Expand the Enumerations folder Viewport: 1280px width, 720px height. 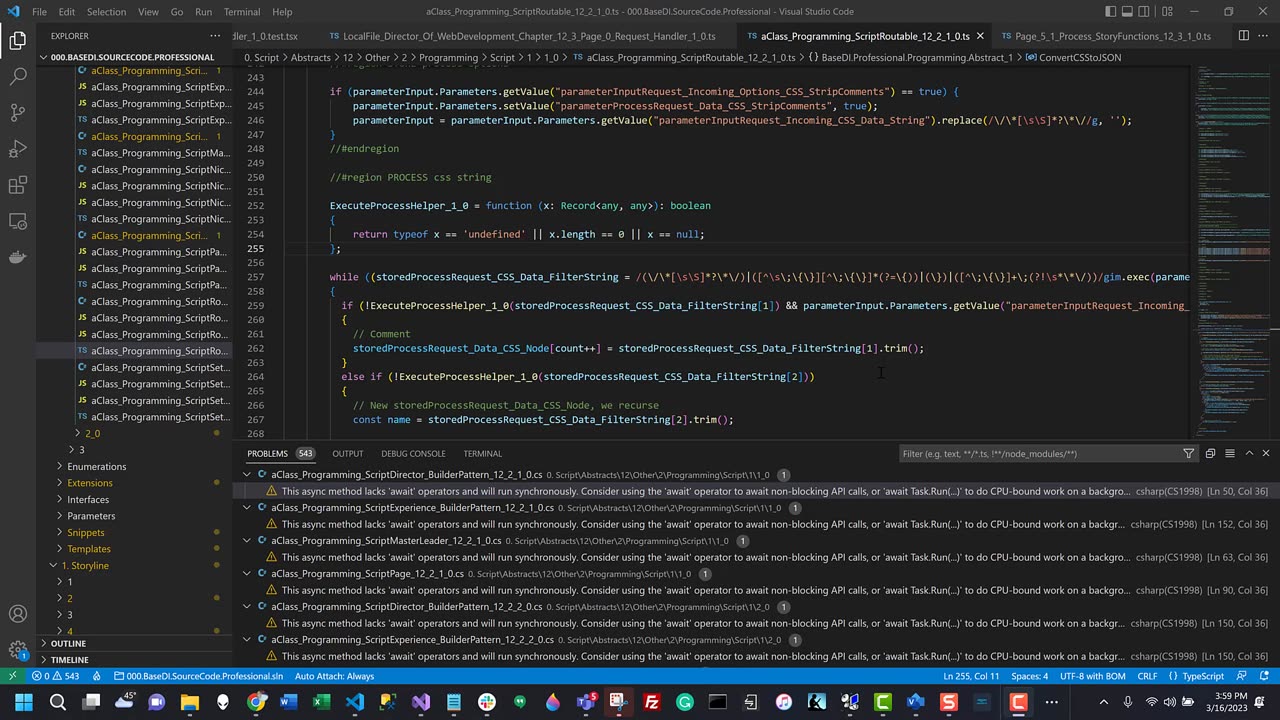(96, 466)
